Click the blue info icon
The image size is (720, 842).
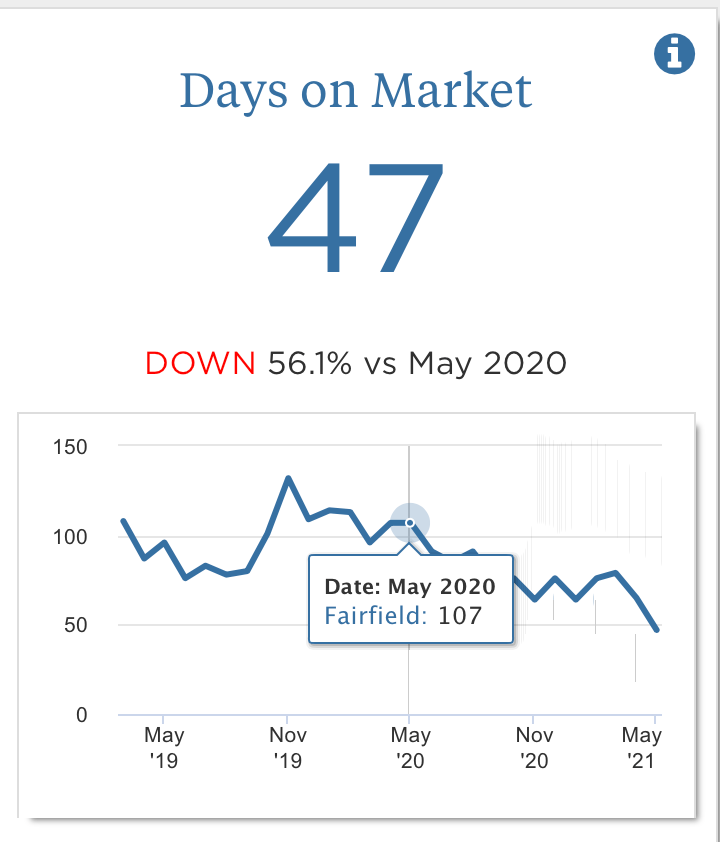(x=674, y=53)
